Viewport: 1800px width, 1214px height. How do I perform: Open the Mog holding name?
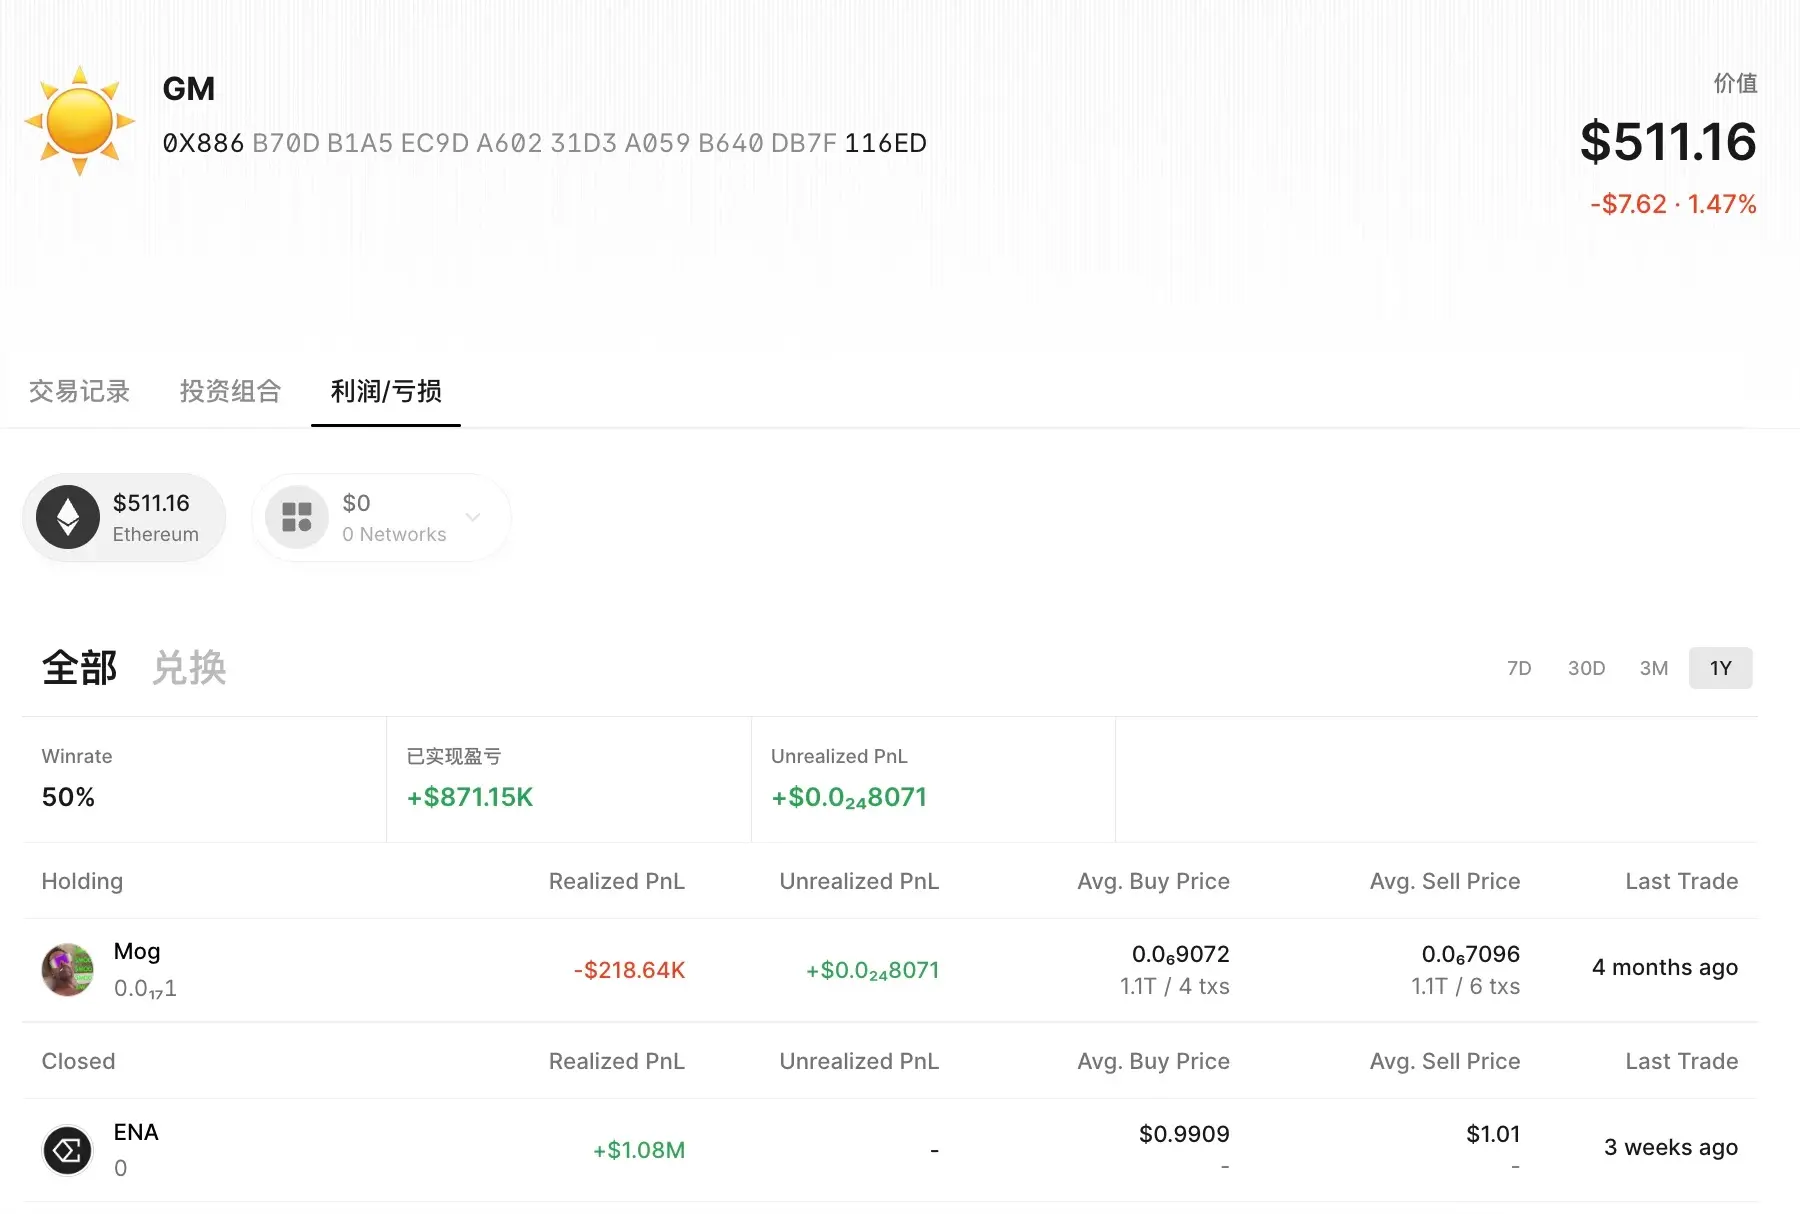point(137,951)
